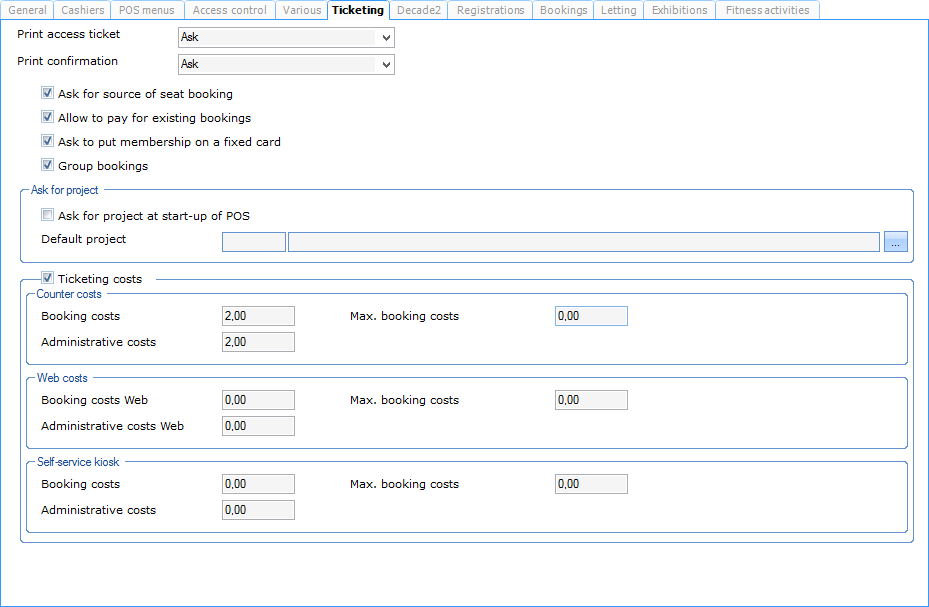Go to the POS menus tab
This screenshot has height=607, width=929.
coord(146,10)
